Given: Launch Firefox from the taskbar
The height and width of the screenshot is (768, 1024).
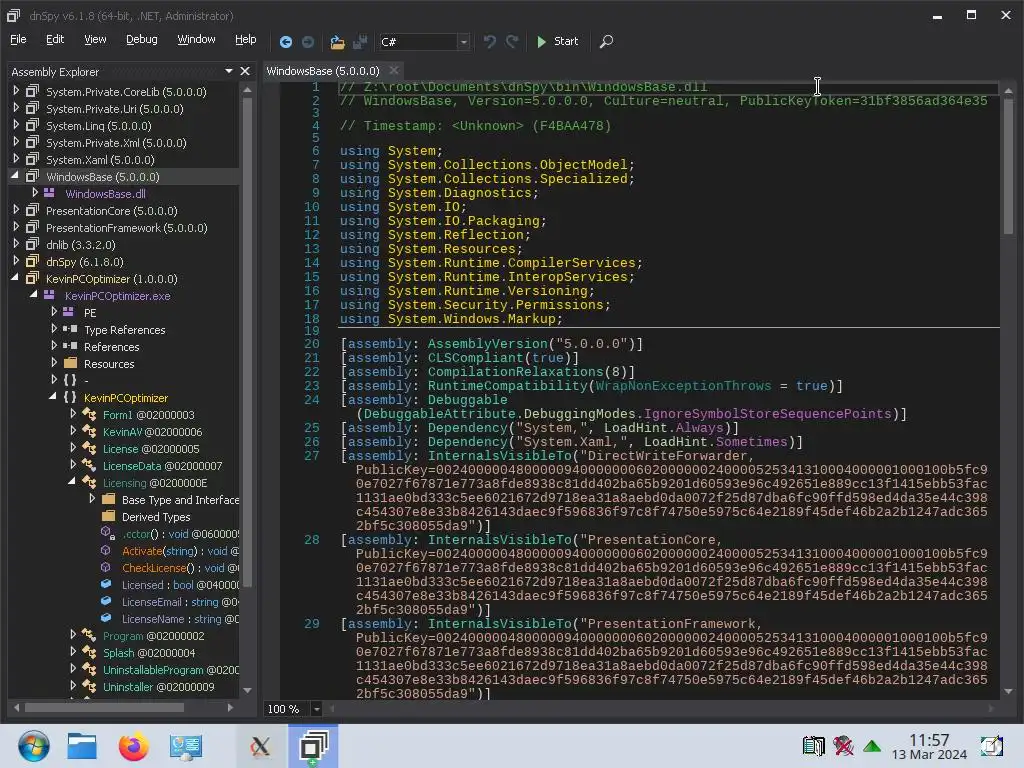Looking at the screenshot, I should 134,746.
